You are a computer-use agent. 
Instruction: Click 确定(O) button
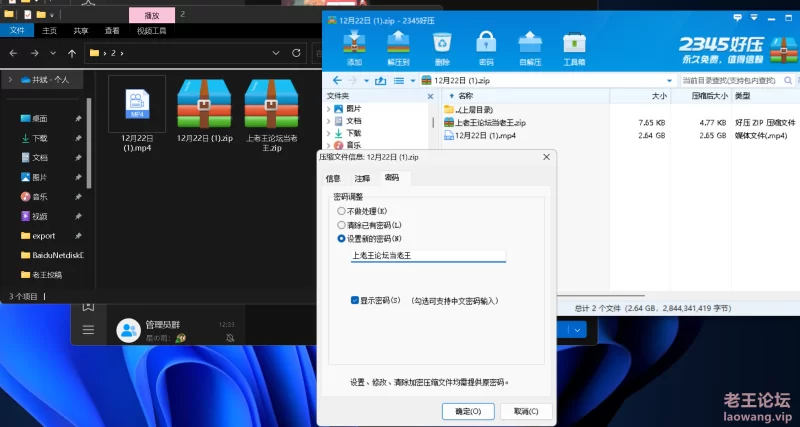(x=468, y=411)
